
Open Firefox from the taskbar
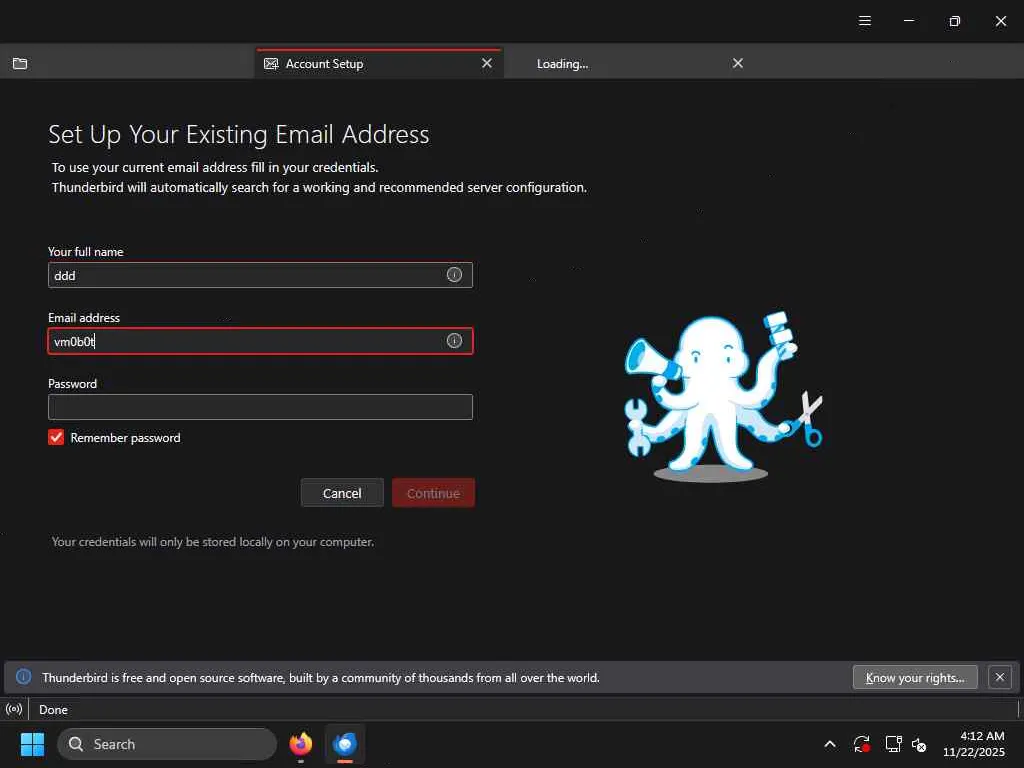point(300,744)
